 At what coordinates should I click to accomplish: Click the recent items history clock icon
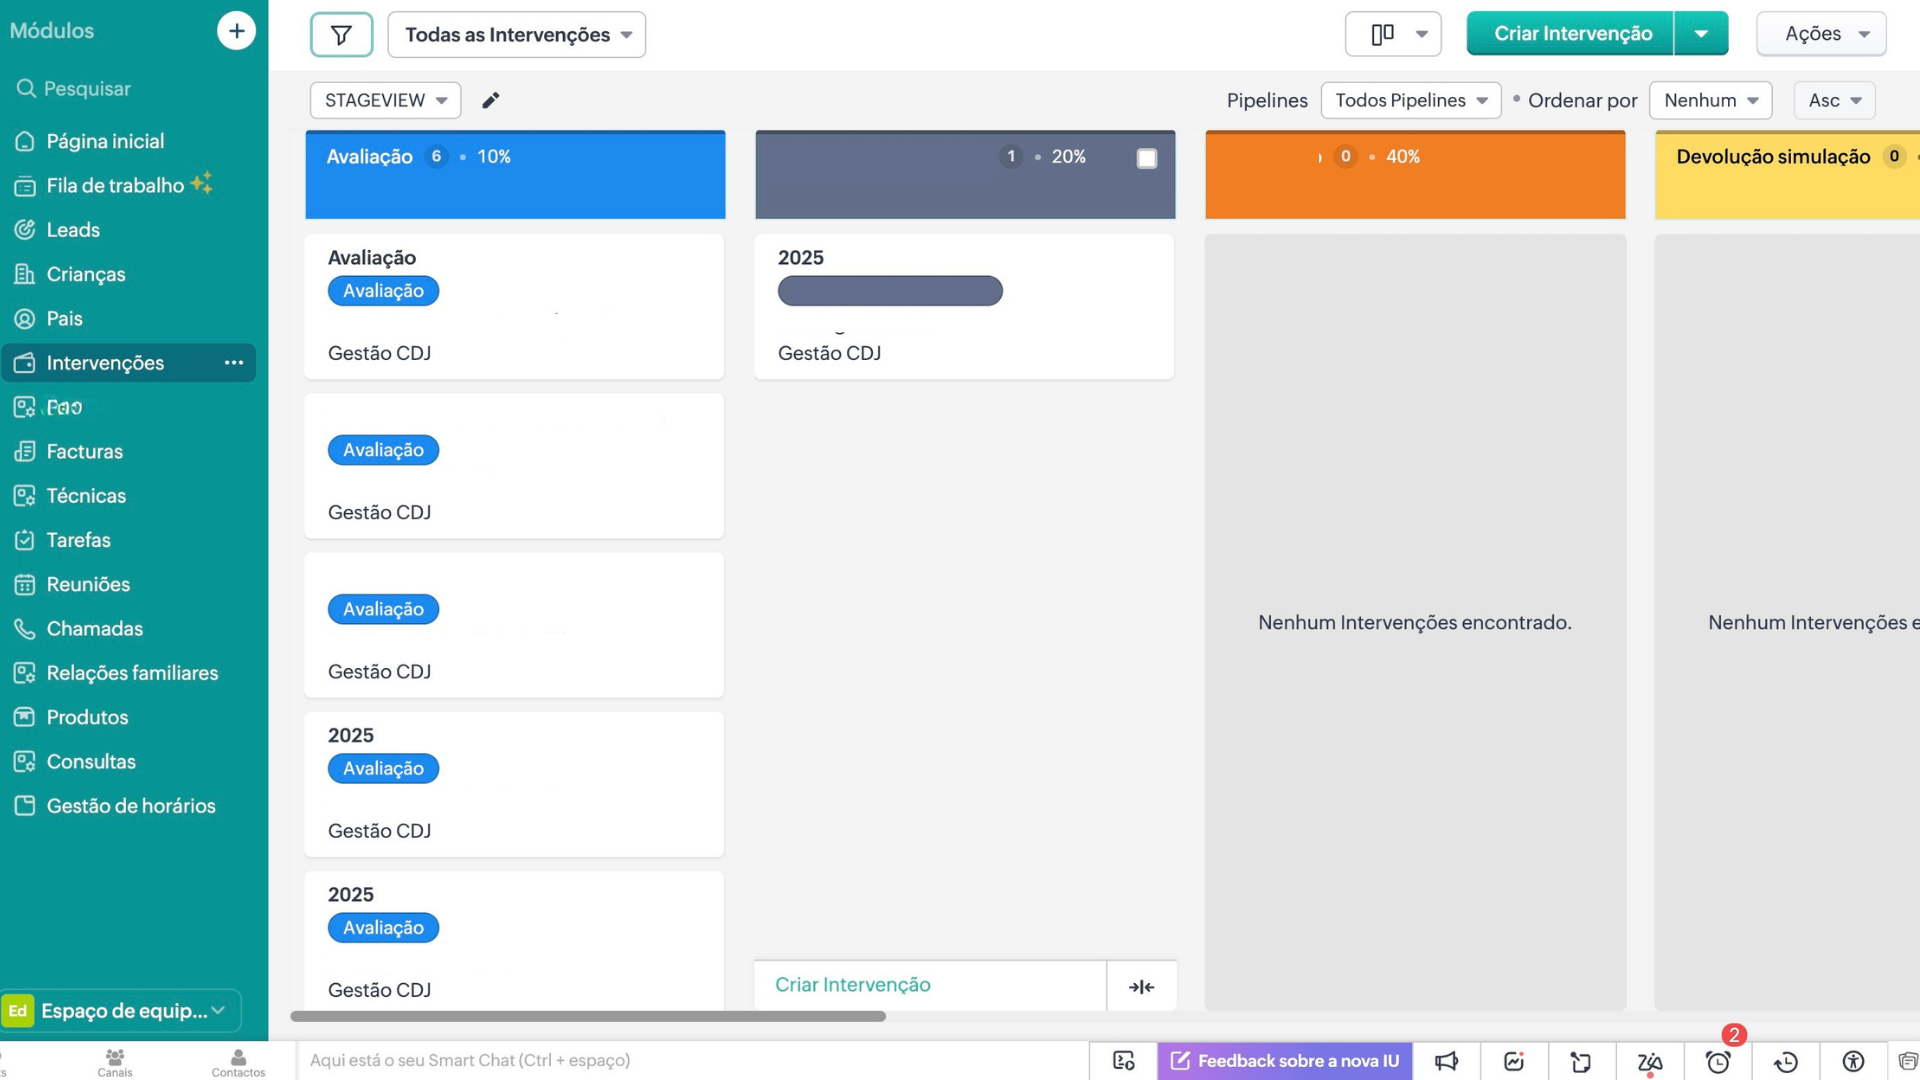coord(1785,1061)
